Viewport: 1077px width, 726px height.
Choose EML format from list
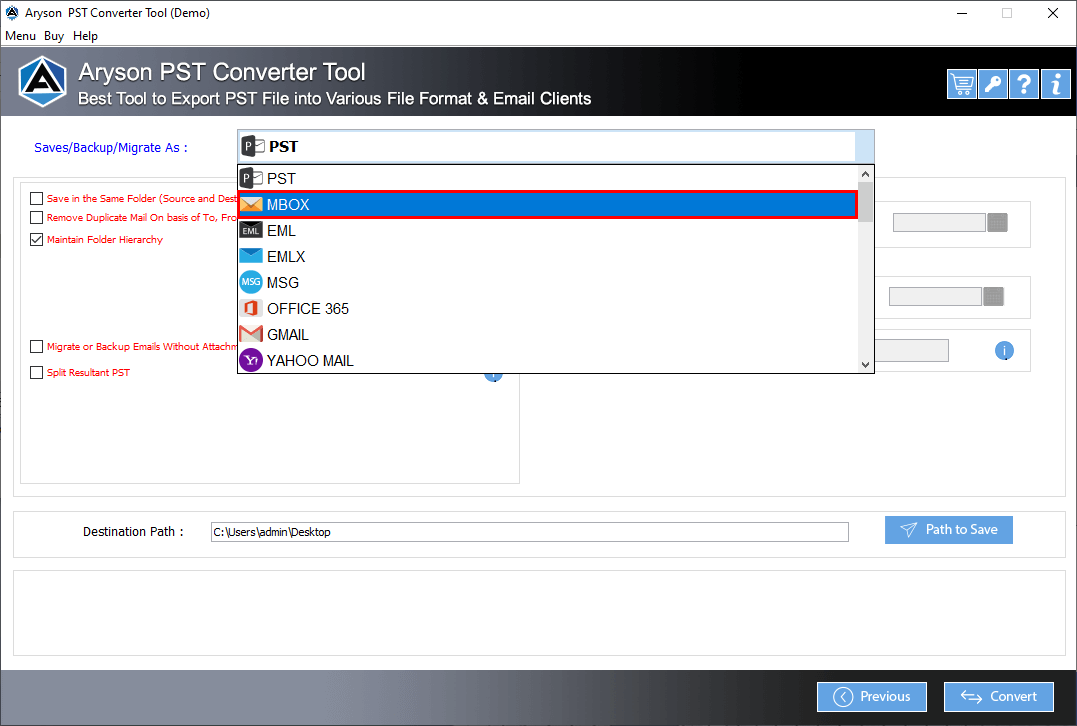(547, 231)
